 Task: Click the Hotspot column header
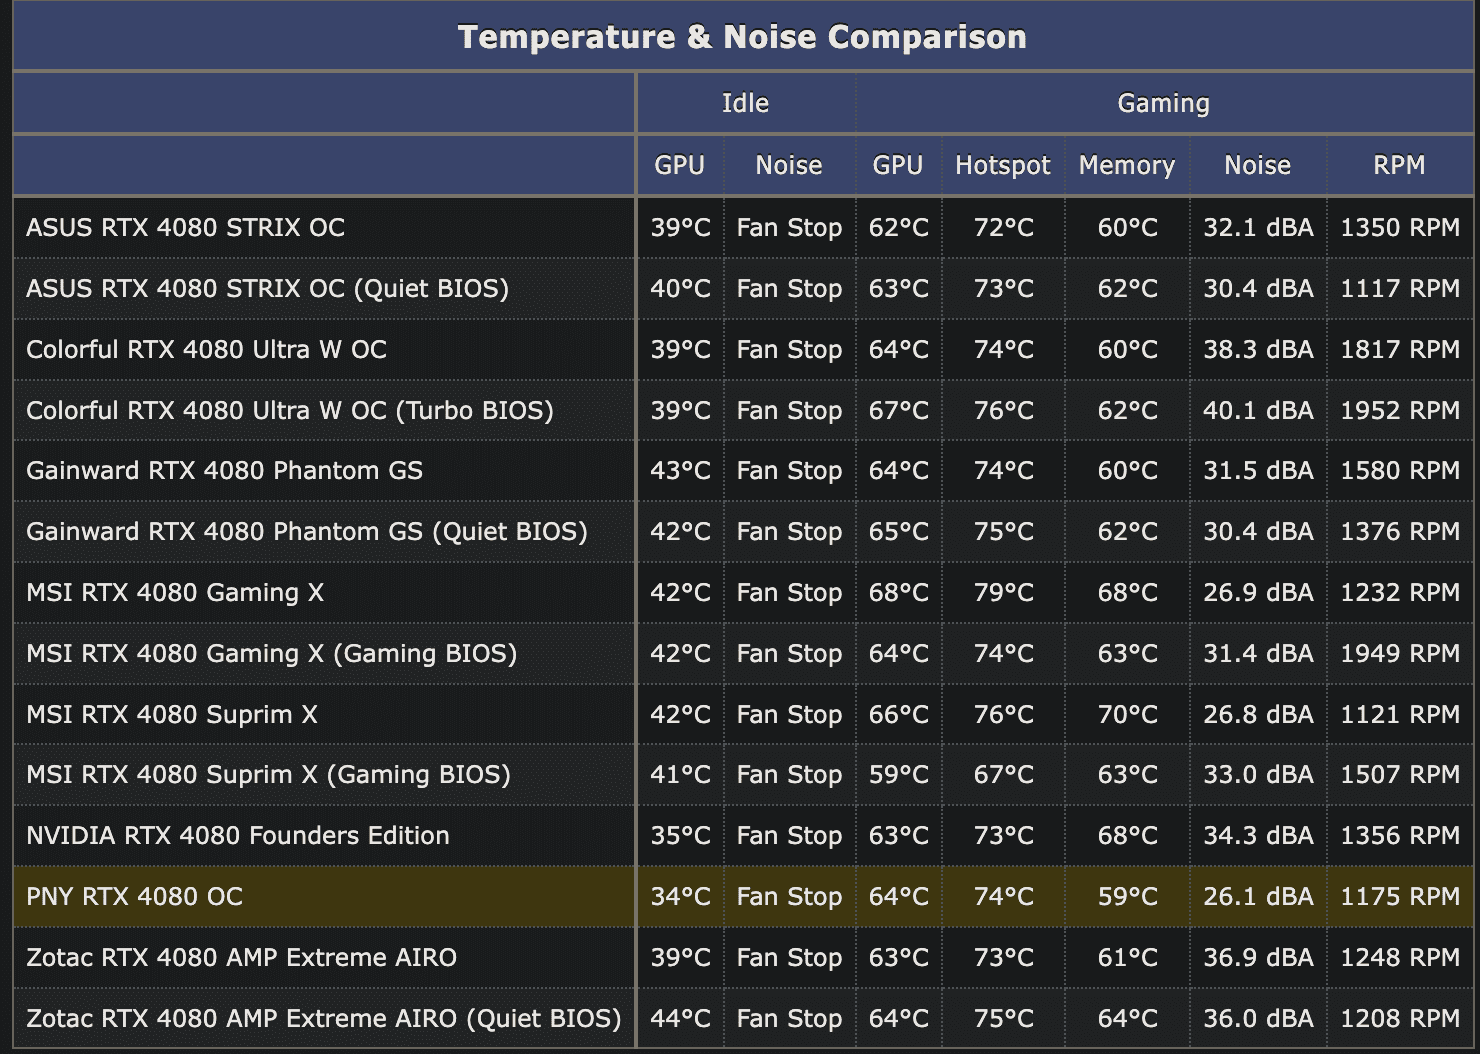(x=1002, y=165)
